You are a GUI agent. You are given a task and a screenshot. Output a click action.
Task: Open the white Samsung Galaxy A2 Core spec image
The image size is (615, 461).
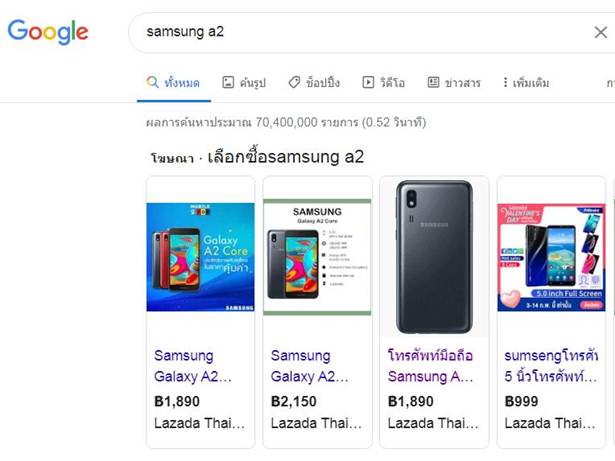coord(317,257)
